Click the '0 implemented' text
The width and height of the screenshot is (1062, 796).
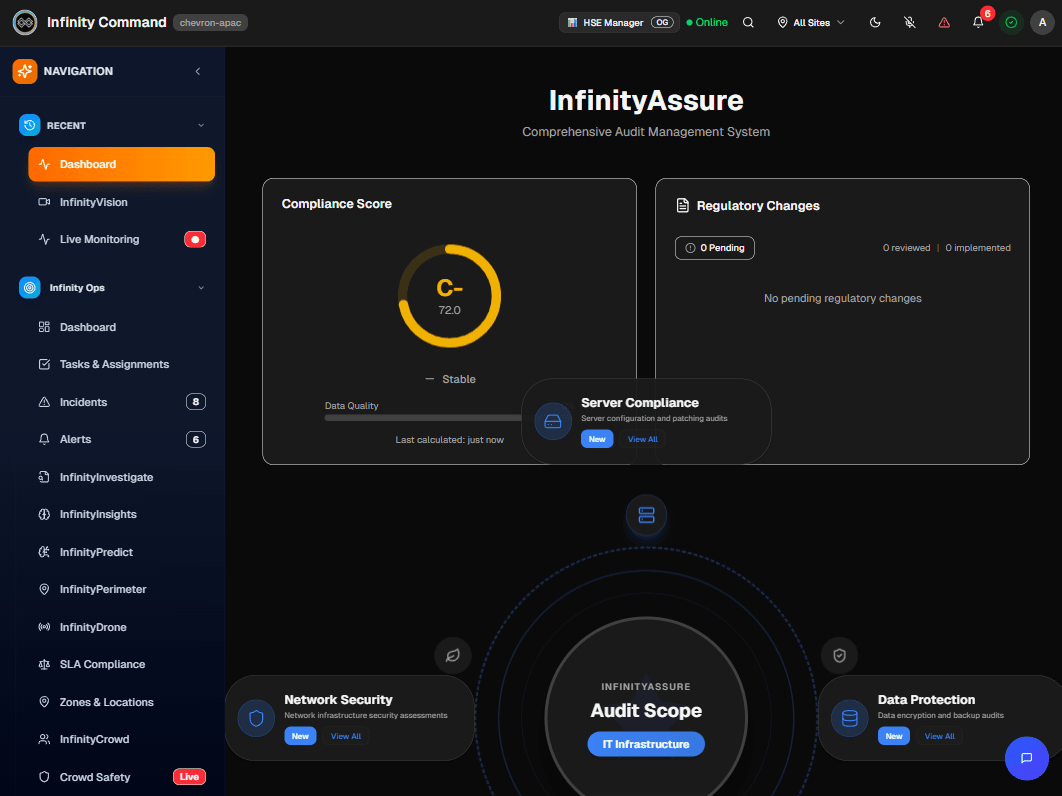[x=978, y=248]
